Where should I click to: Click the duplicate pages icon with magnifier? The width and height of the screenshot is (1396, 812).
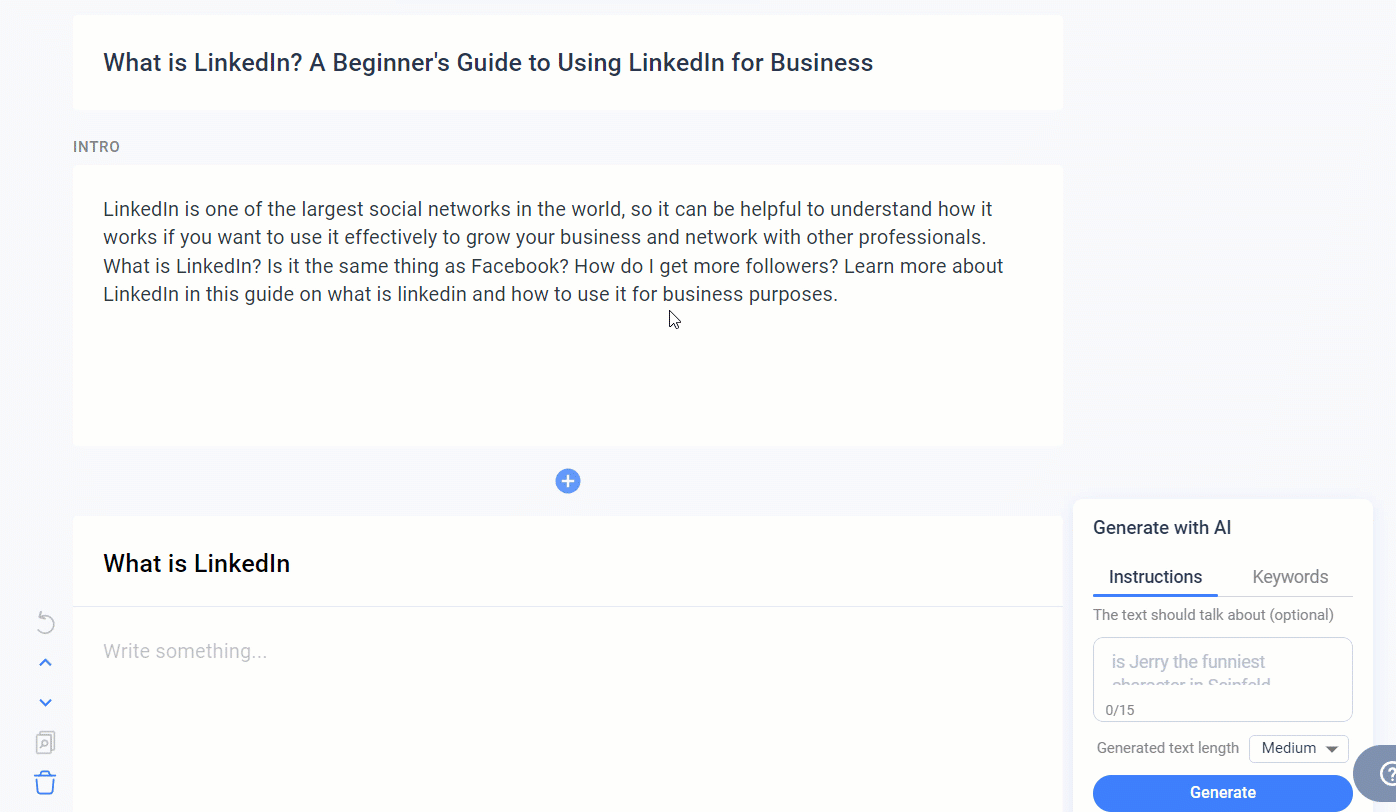click(45, 742)
